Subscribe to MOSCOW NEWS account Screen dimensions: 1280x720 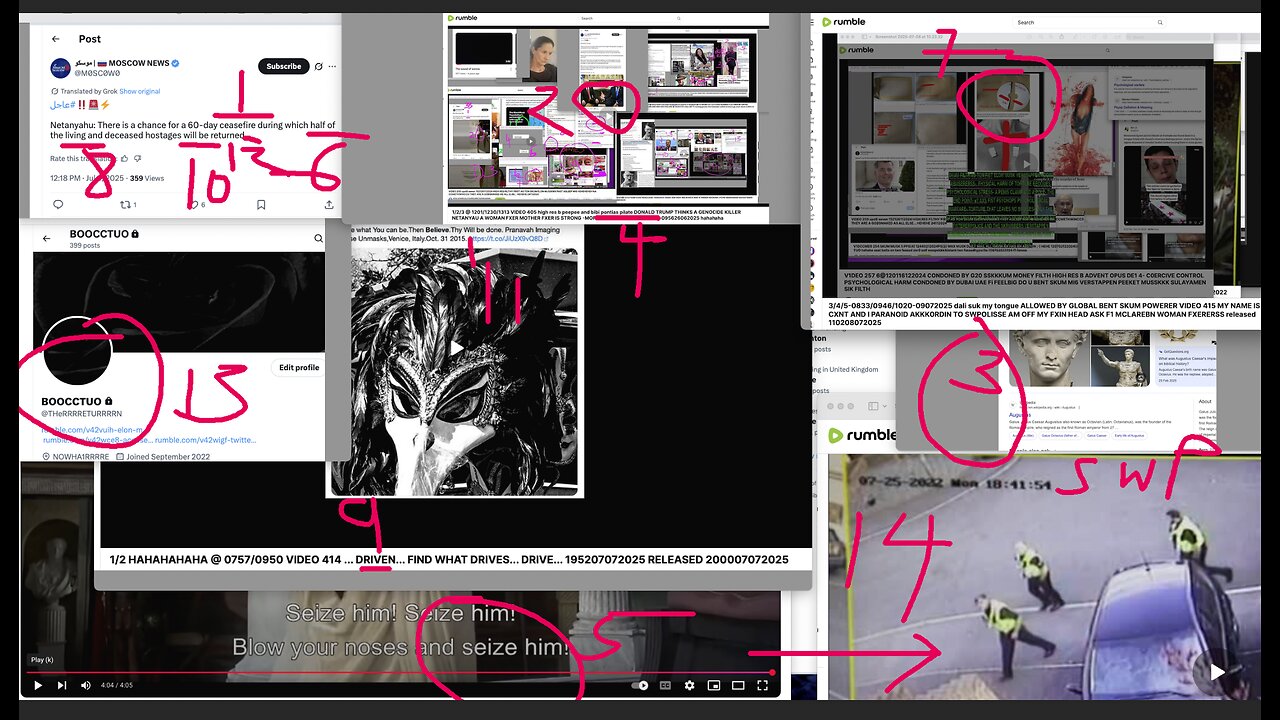pos(283,66)
